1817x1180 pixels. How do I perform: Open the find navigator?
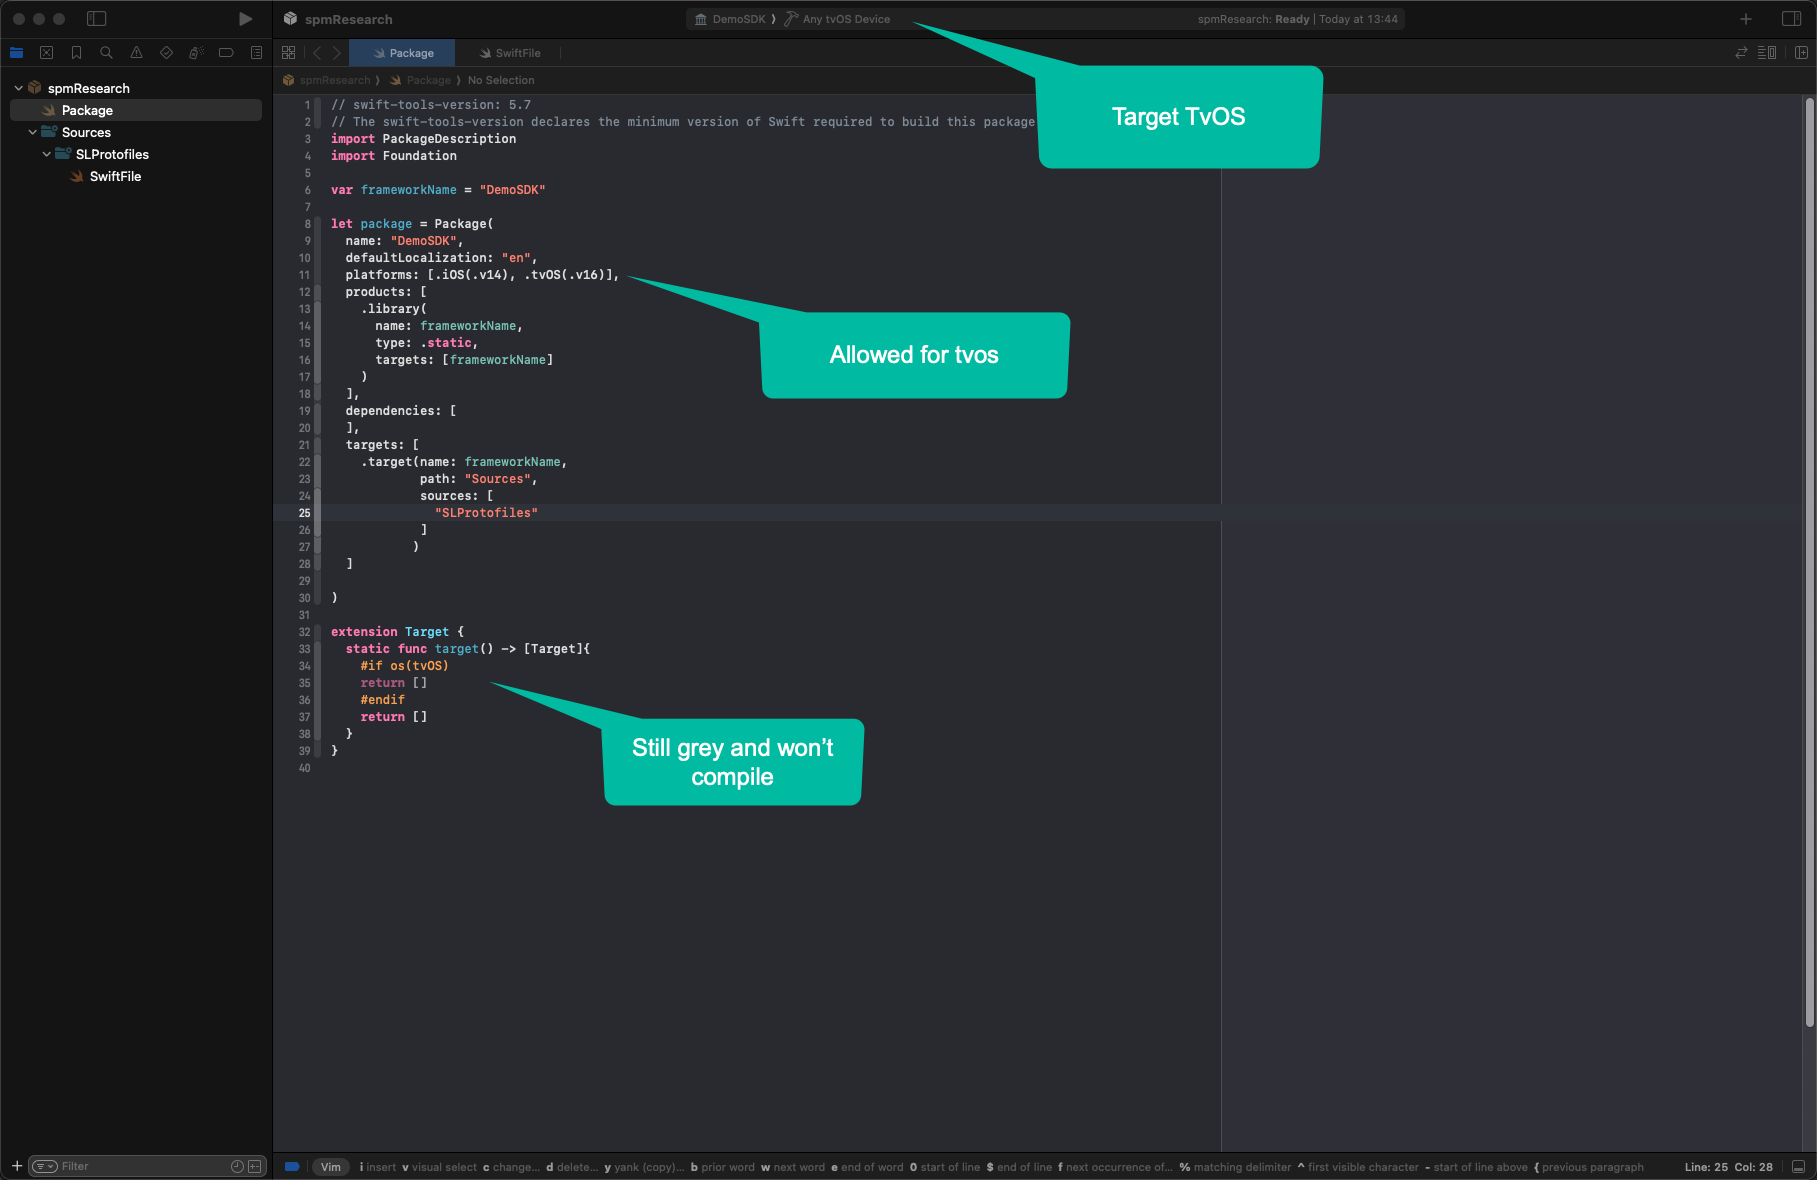[x=106, y=53]
